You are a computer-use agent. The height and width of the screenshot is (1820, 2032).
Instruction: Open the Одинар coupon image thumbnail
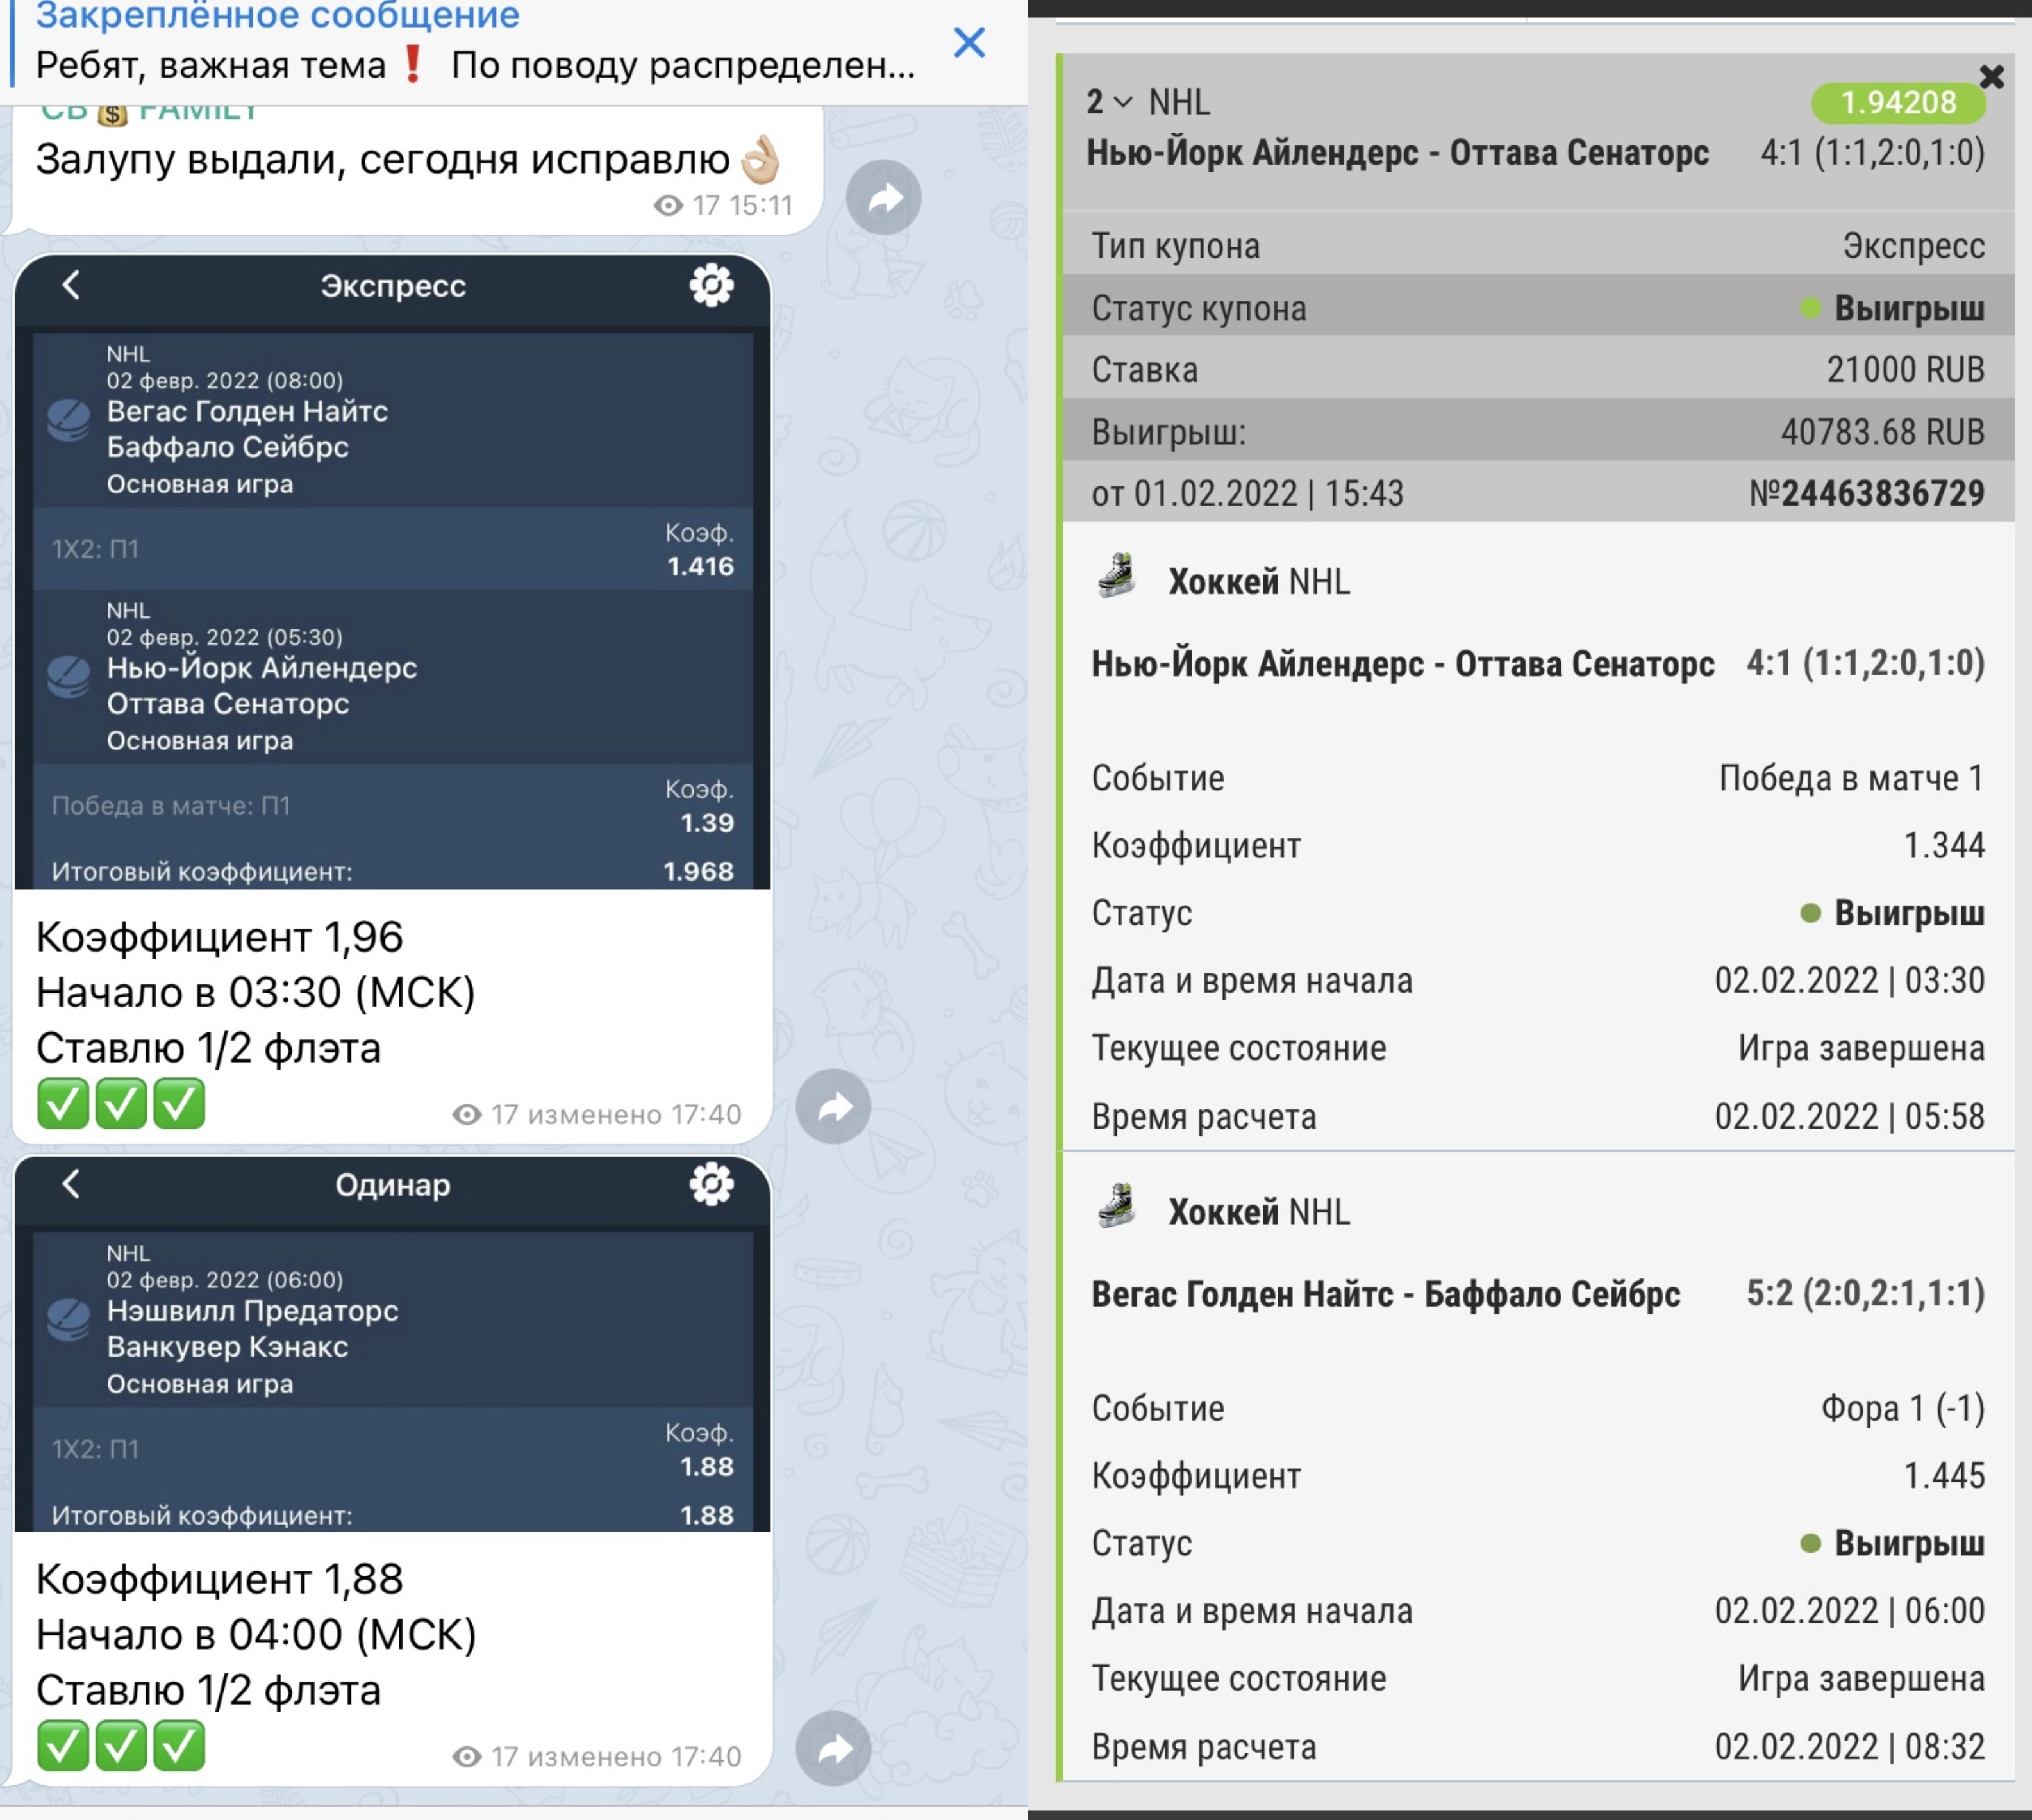393,1344
